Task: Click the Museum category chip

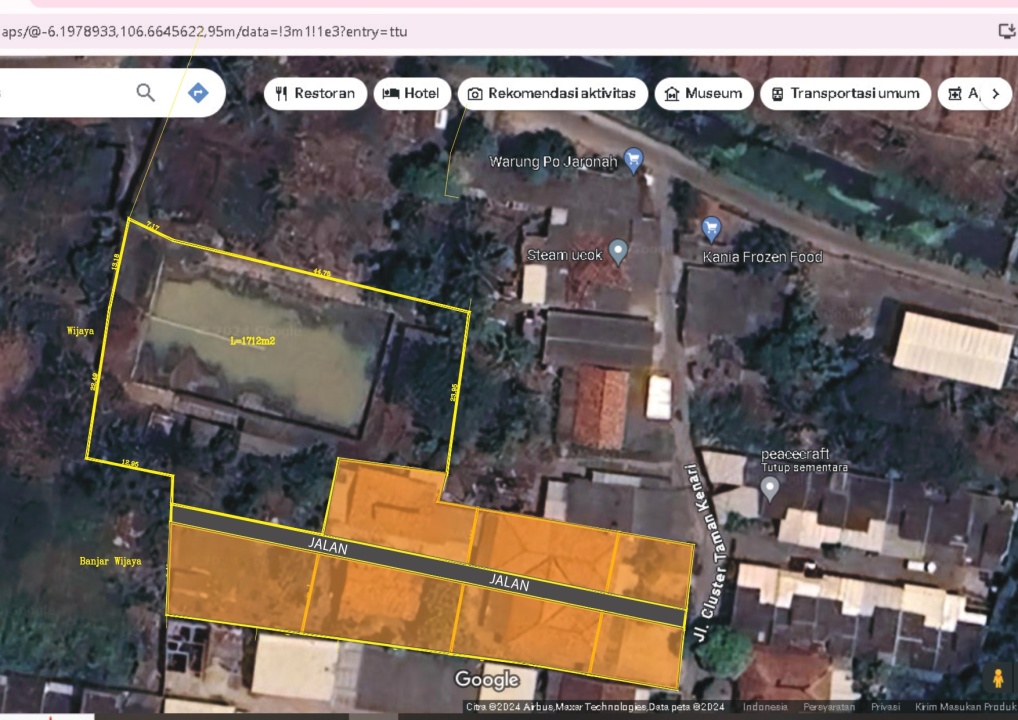Action: [704, 94]
